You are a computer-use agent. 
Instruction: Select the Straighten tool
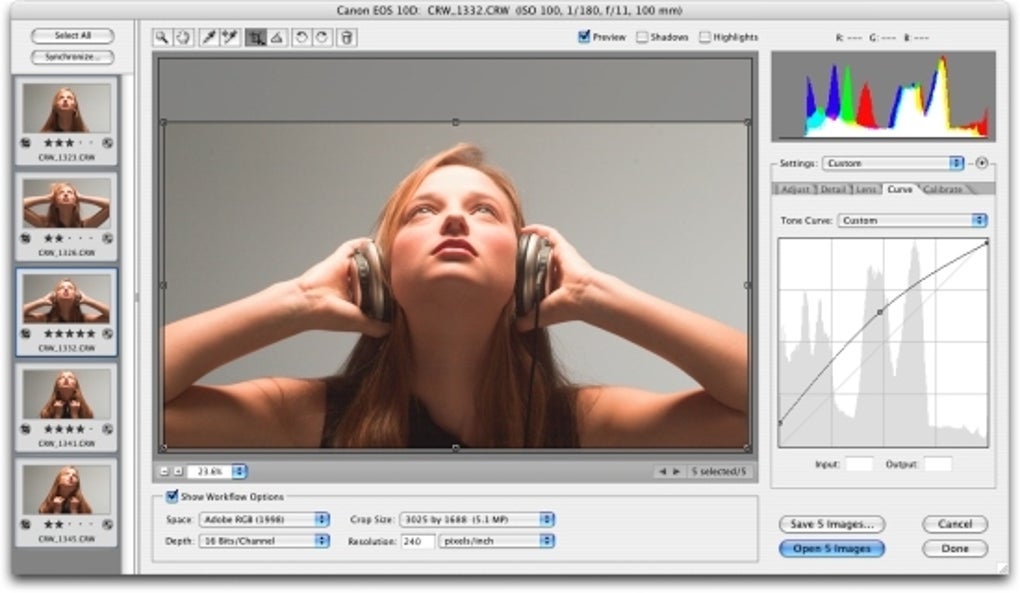pos(276,37)
